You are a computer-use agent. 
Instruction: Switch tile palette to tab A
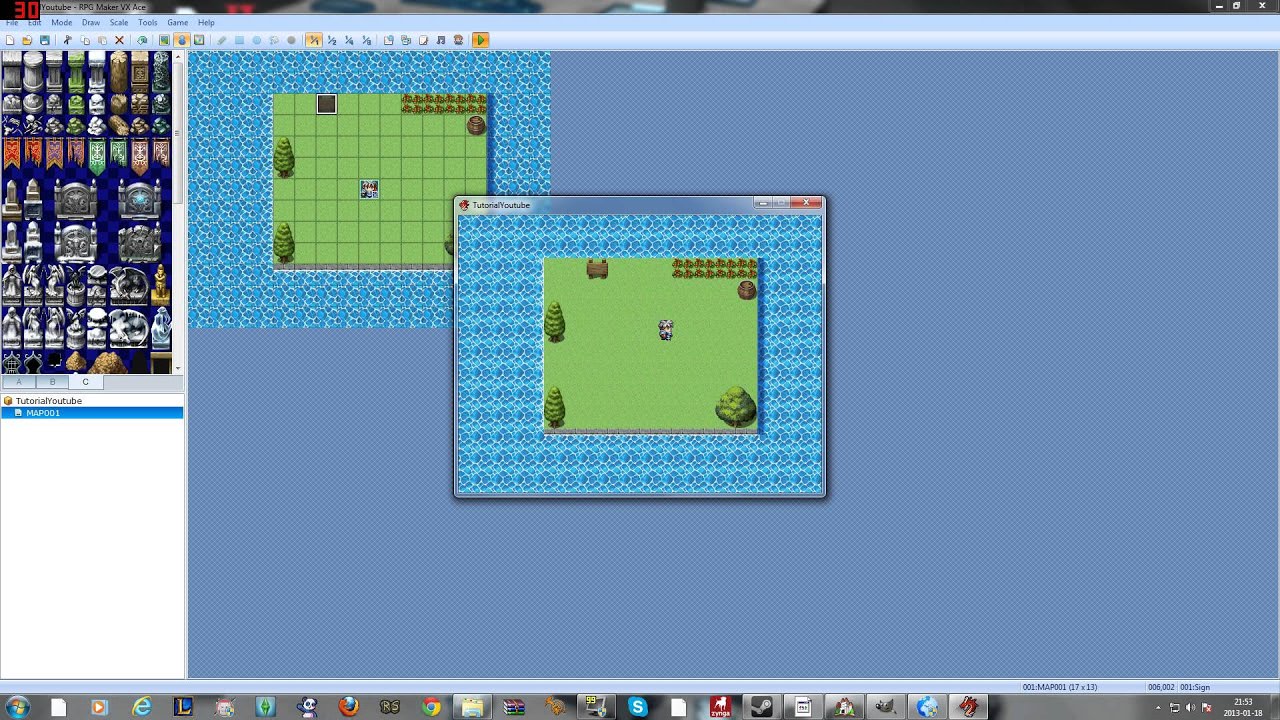(x=18, y=382)
